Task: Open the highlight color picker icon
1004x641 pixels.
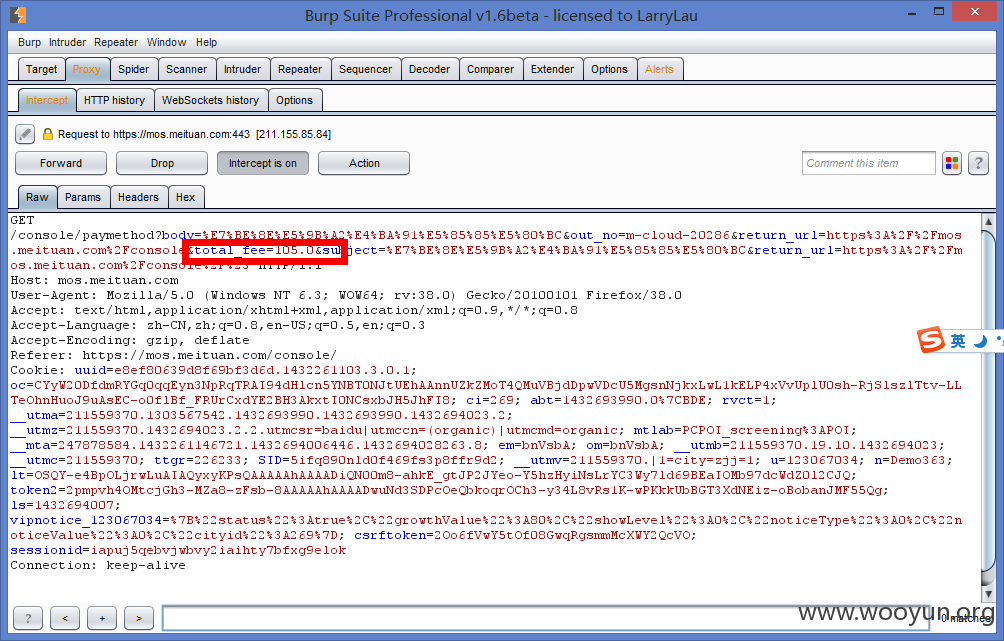Action: (951, 163)
